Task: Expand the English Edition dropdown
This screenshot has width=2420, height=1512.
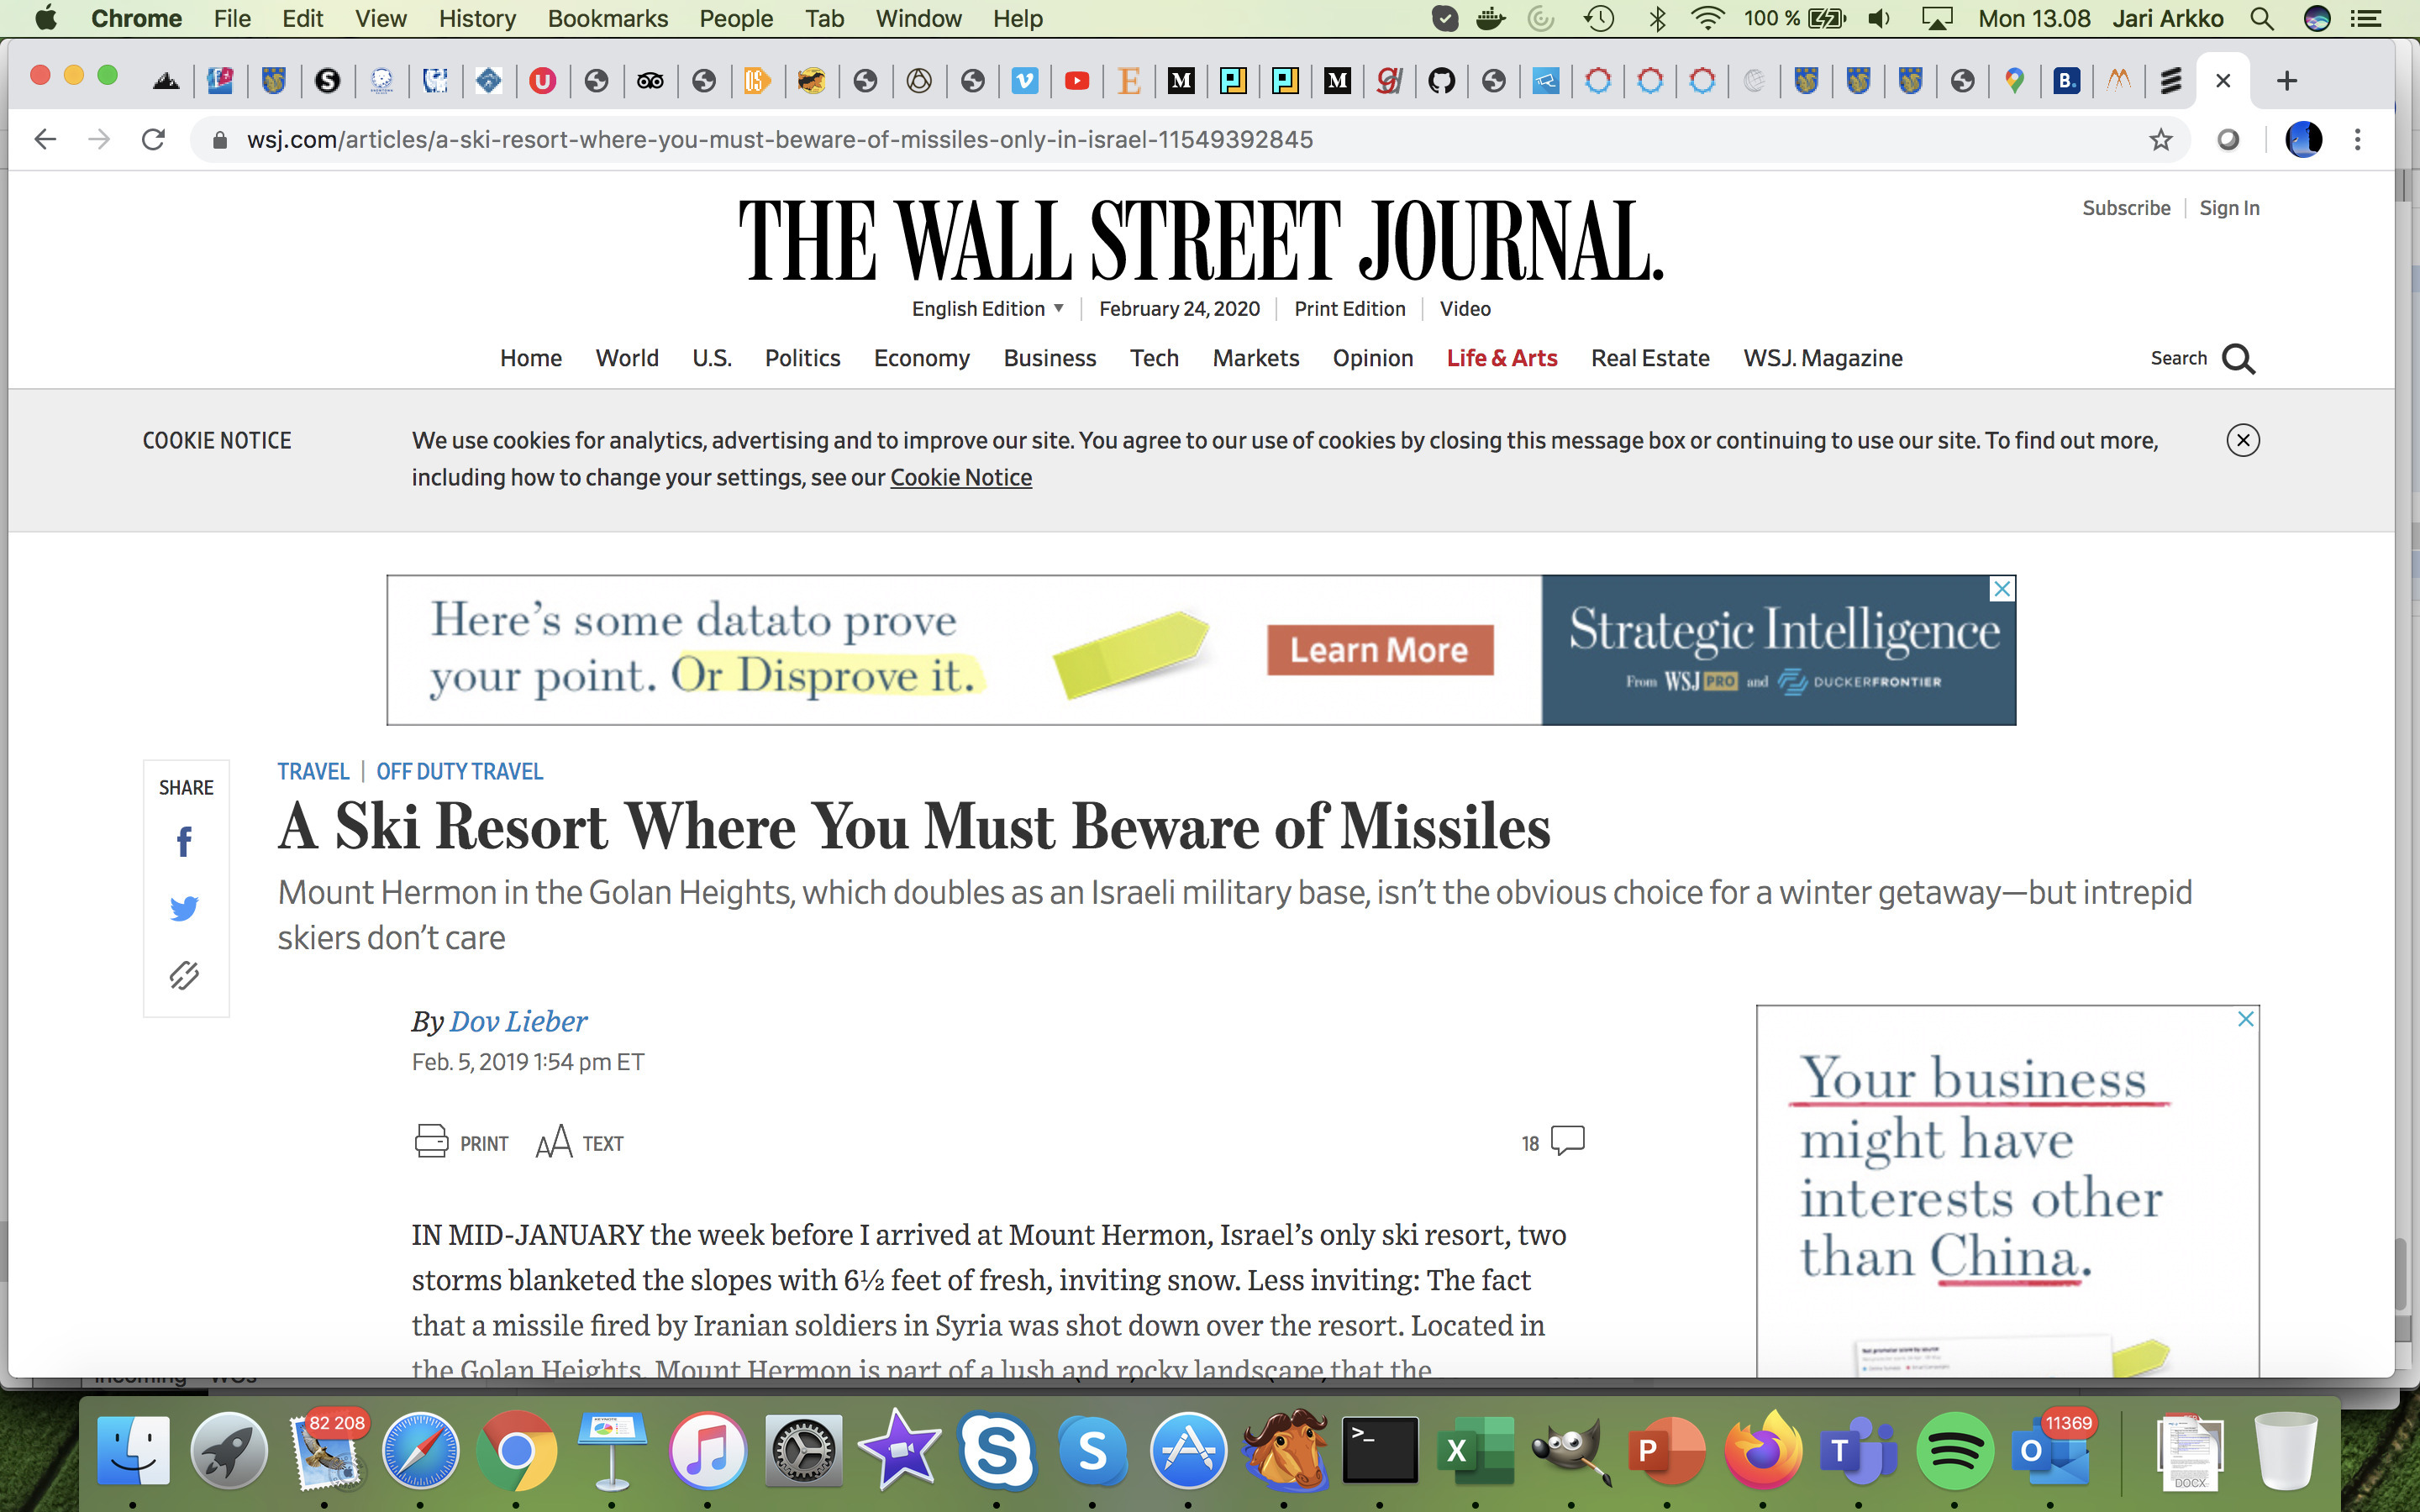Action: [987, 309]
